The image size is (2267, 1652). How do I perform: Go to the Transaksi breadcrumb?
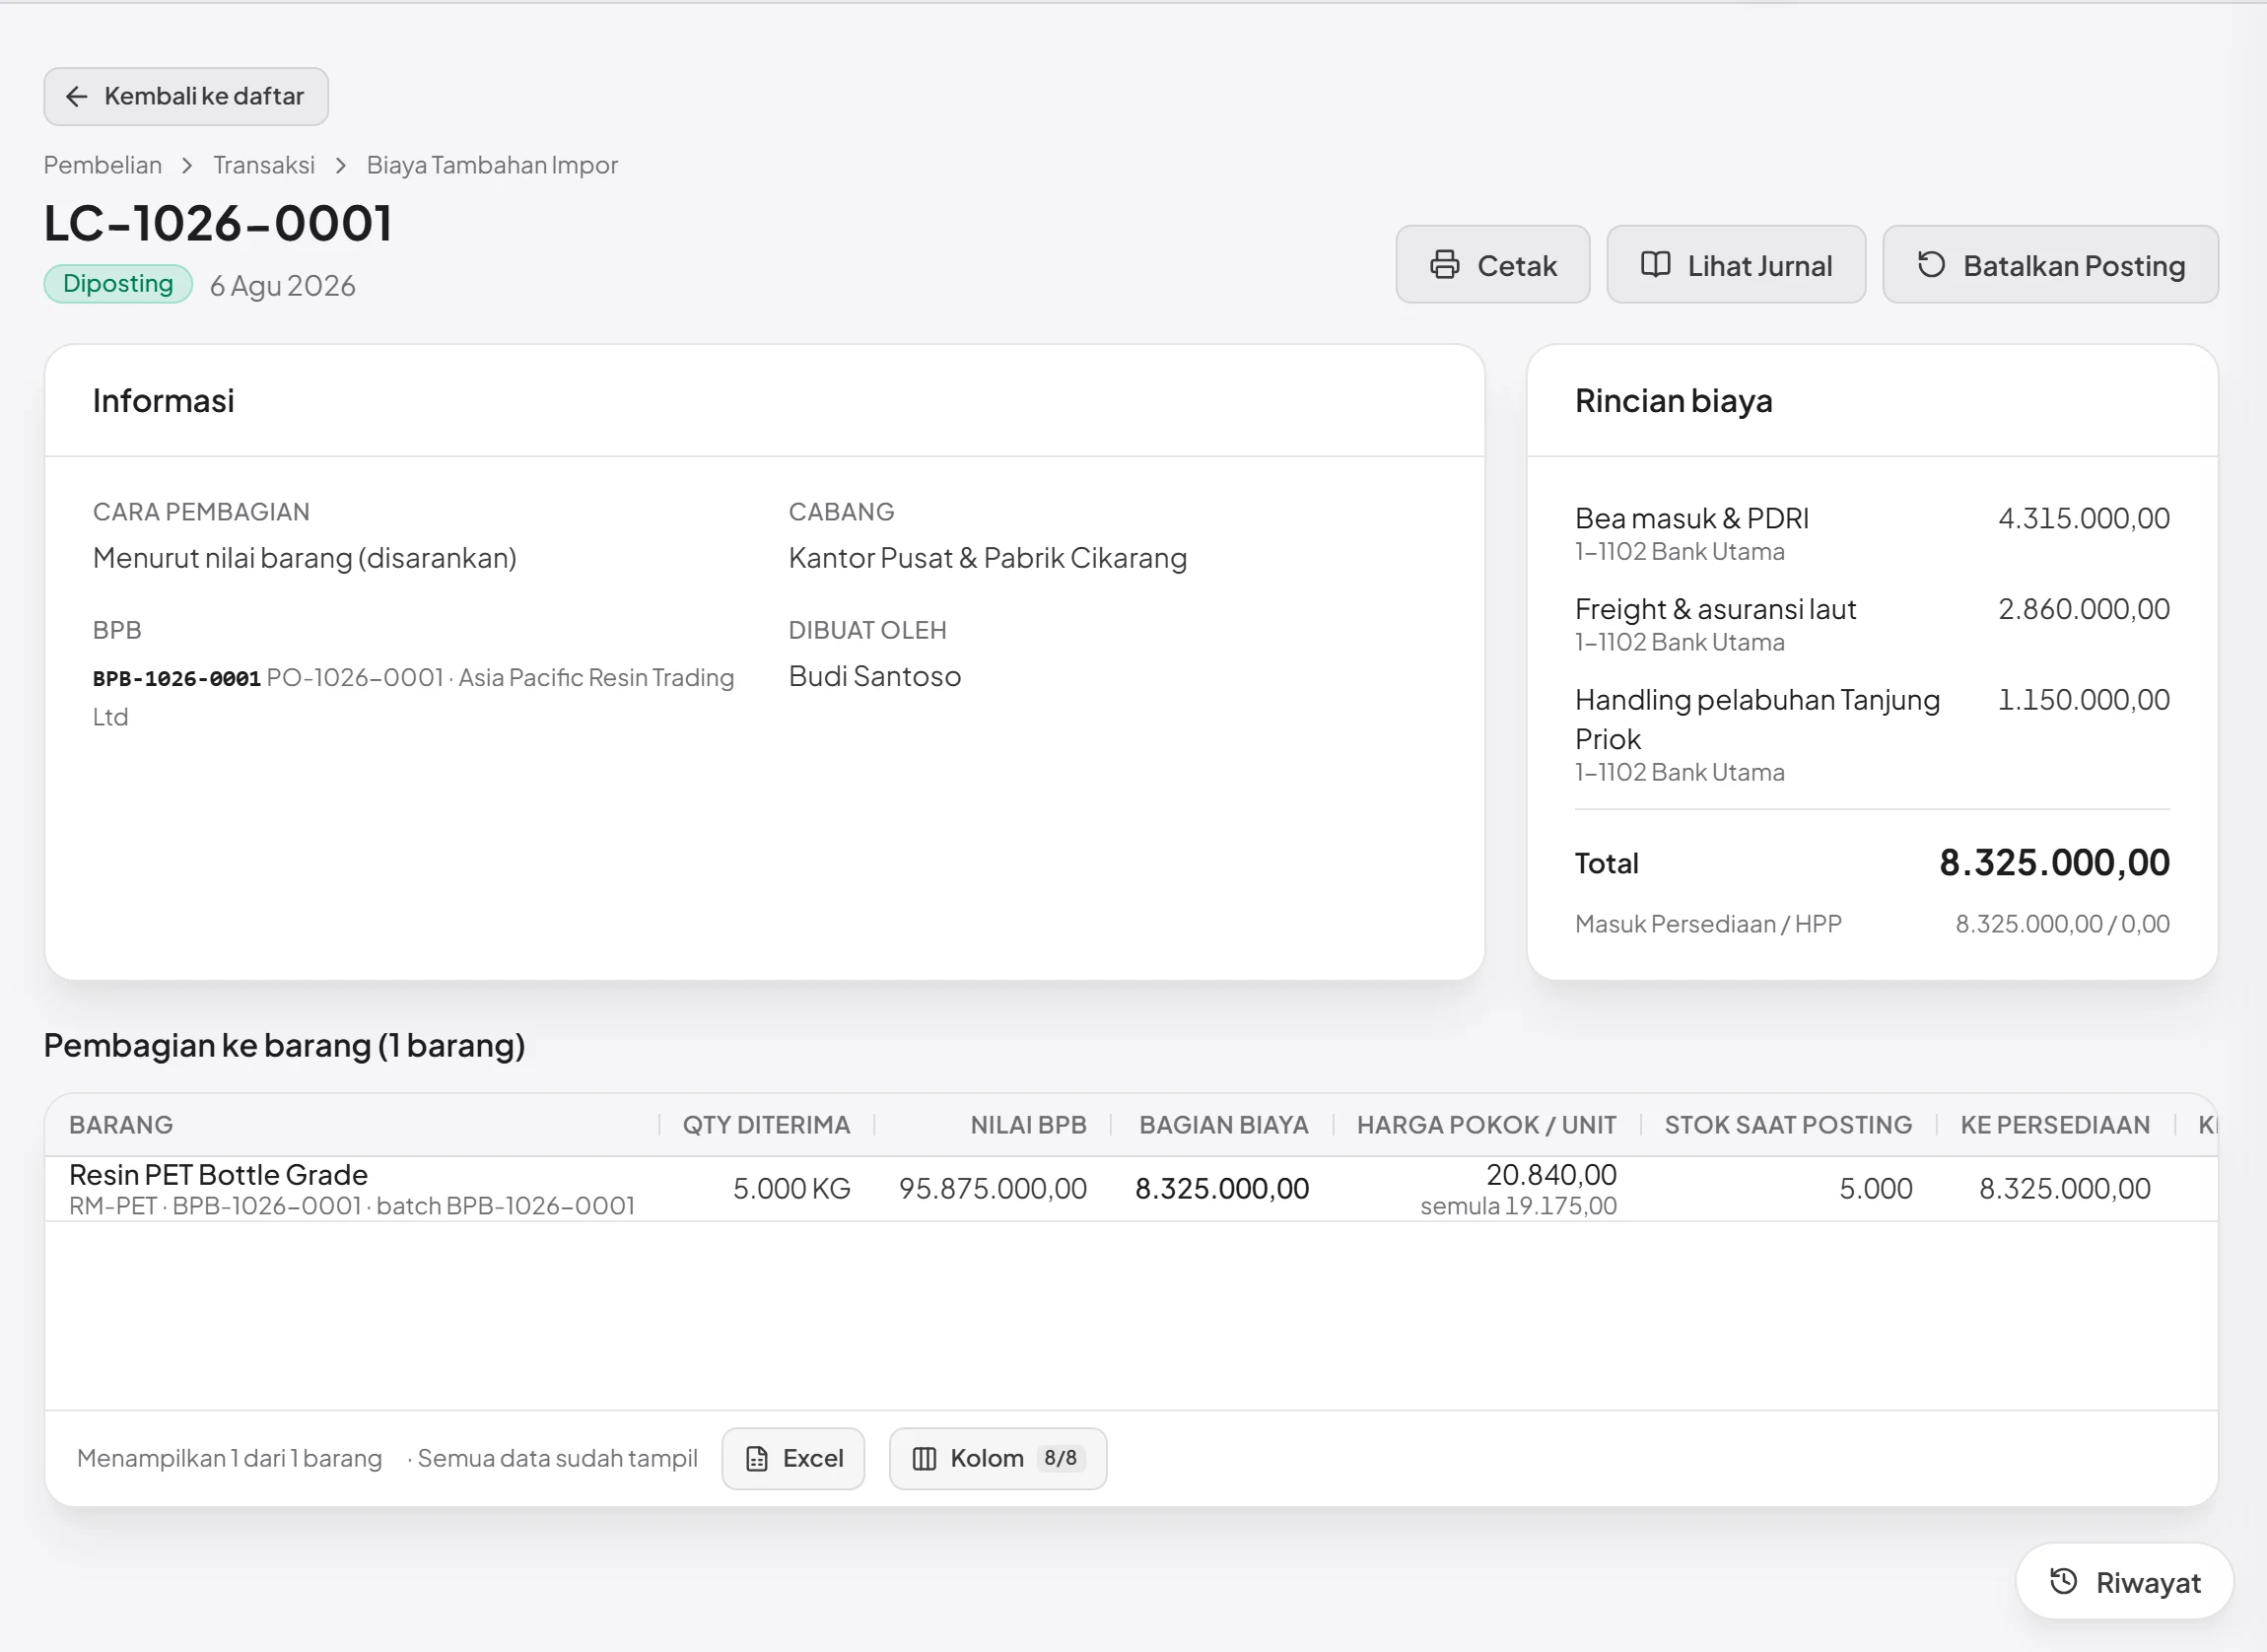pos(264,165)
